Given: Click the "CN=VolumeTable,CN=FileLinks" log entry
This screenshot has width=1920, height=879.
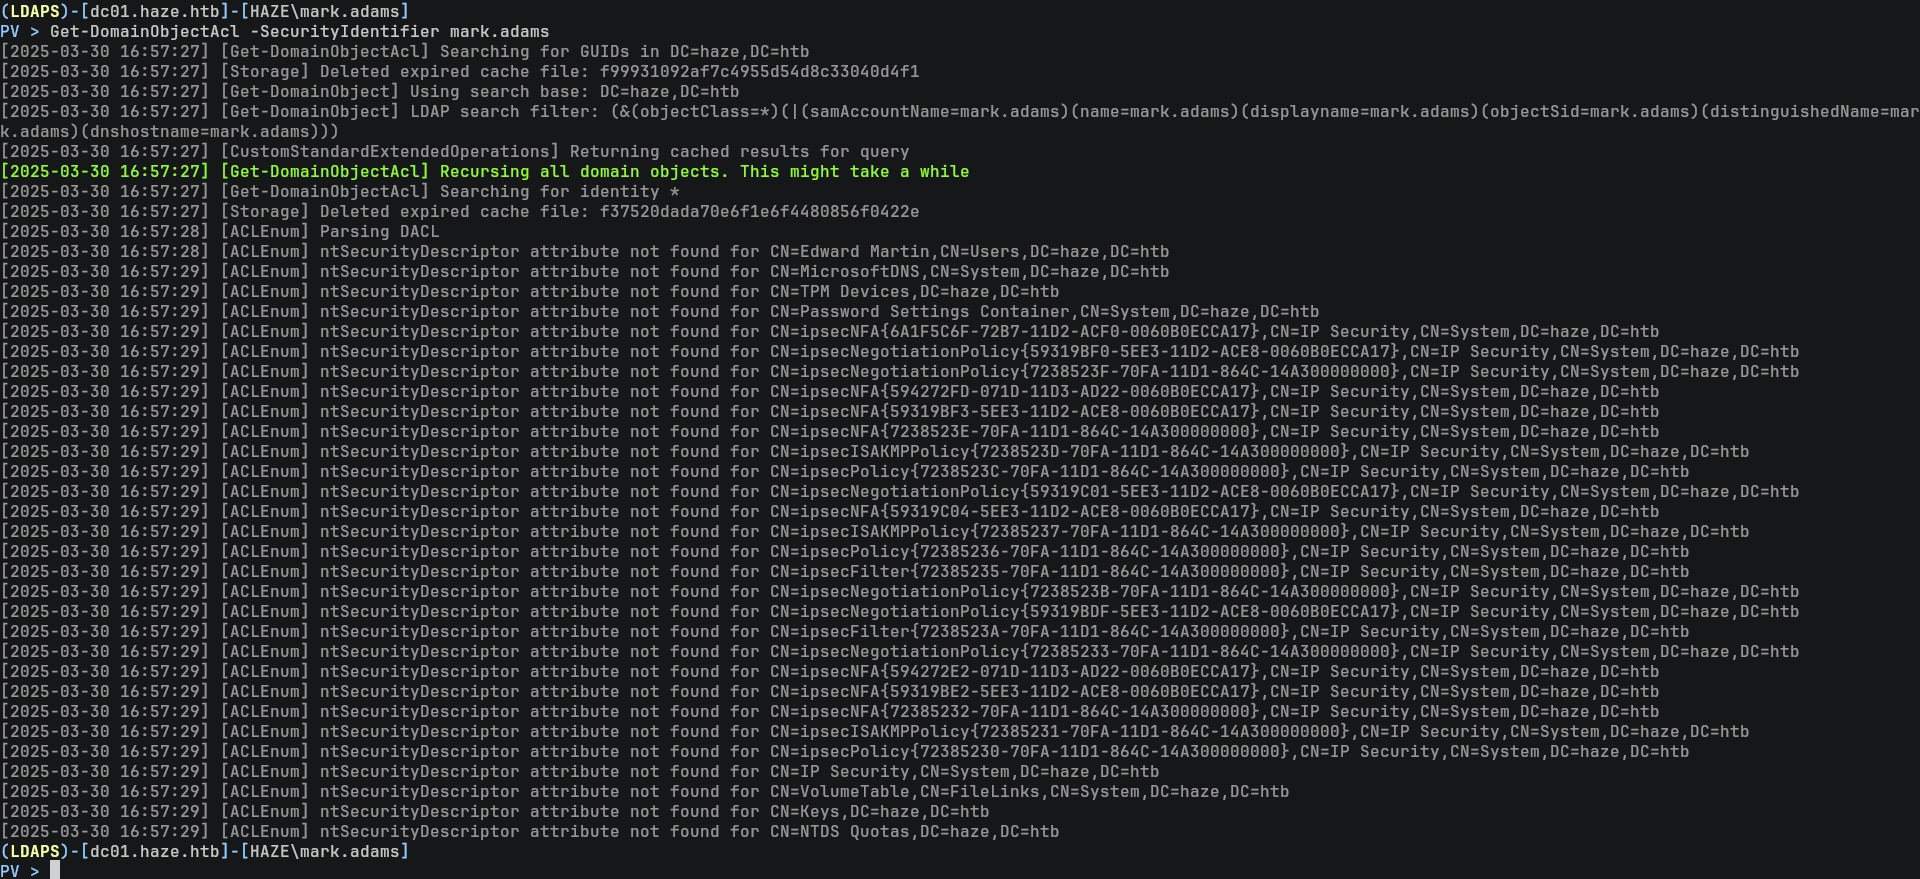Looking at the screenshot, I should point(1028,792).
